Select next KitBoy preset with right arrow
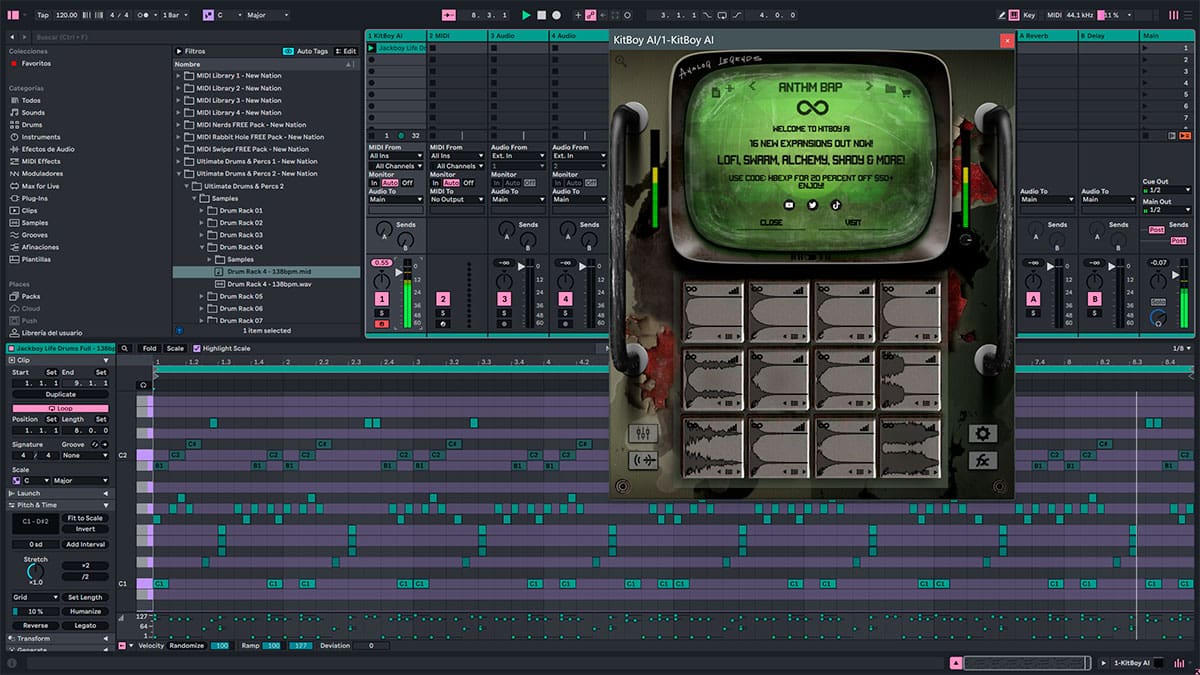The width and height of the screenshot is (1200, 675). [870, 88]
